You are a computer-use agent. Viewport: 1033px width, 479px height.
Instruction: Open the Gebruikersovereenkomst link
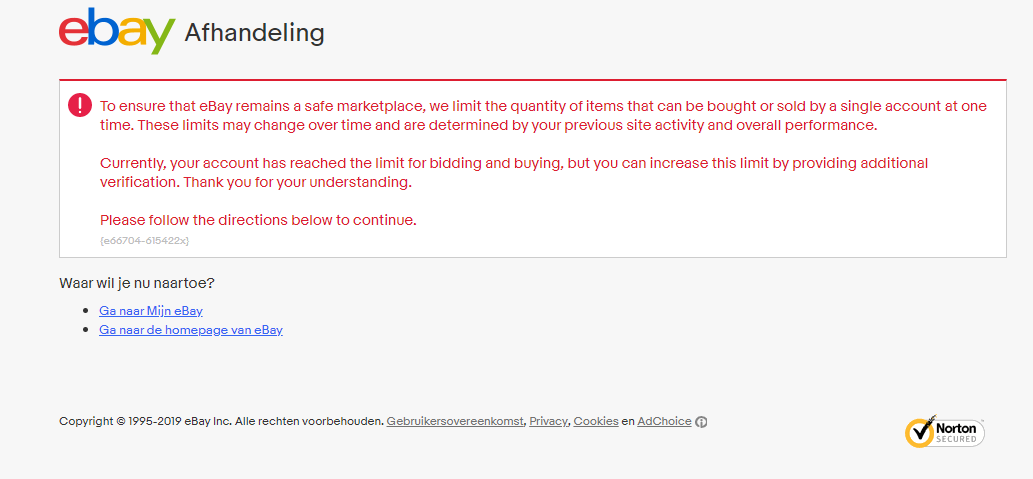[455, 421]
